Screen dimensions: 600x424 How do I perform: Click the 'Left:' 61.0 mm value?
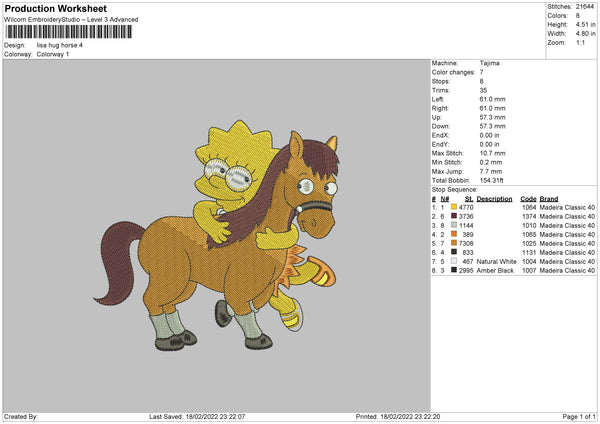(x=492, y=99)
